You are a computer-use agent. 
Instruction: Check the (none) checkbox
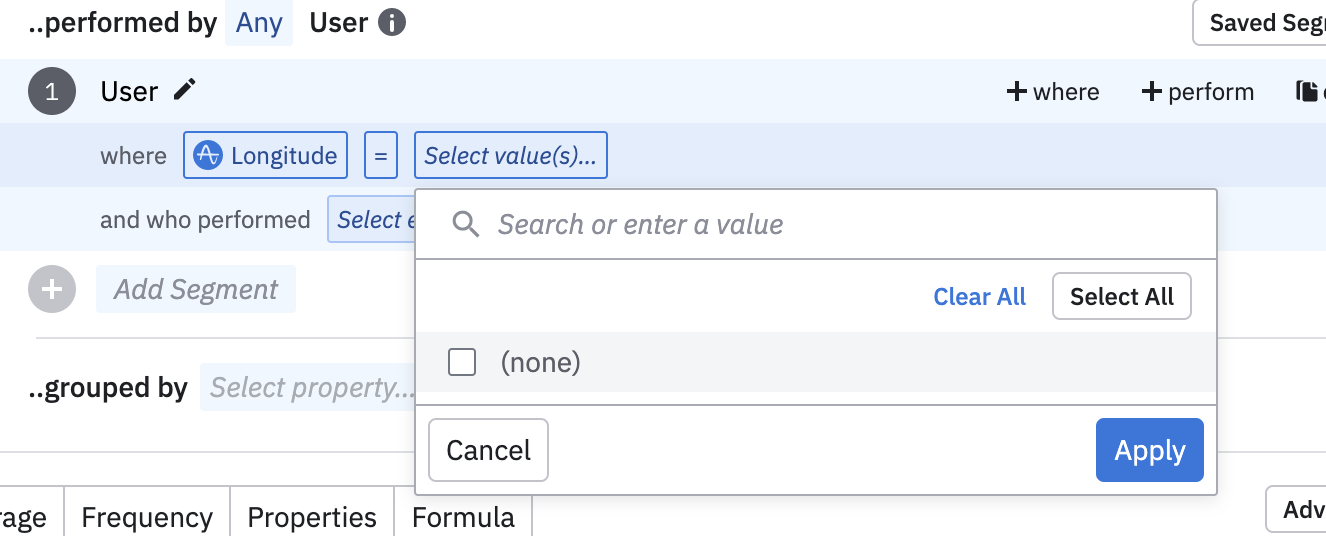pos(462,362)
